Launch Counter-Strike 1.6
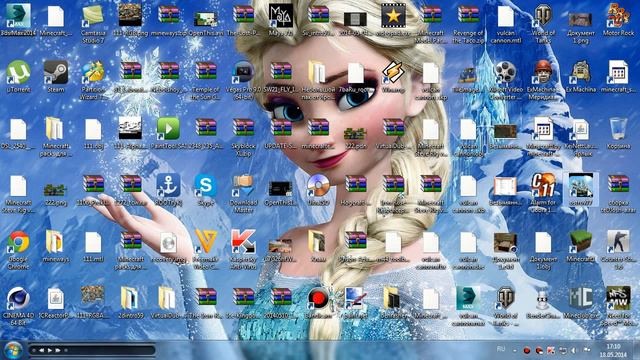The image size is (640, 360). click(618, 250)
